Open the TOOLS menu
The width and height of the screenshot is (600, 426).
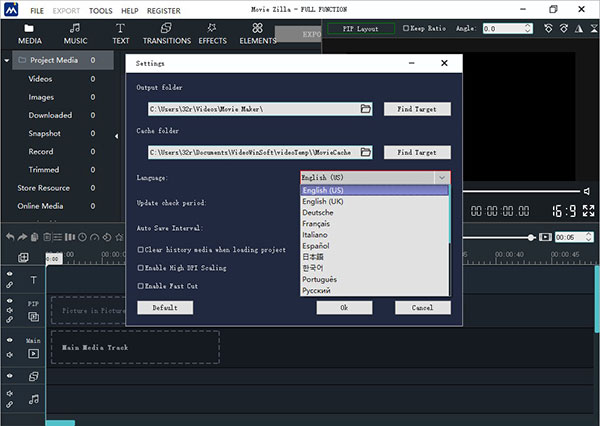coord(100,10)
